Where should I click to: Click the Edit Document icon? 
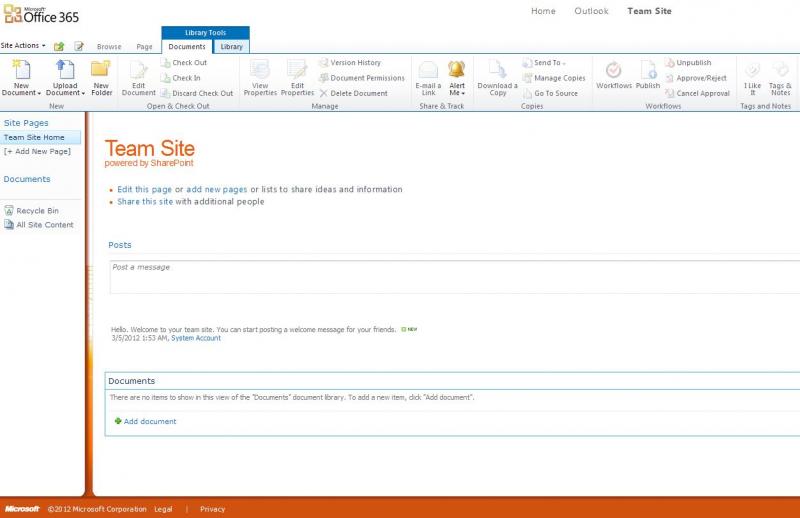pos(138,70)
